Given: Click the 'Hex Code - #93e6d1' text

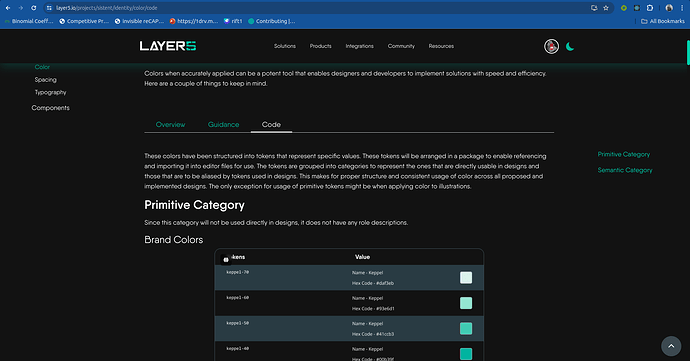Looking at the screenshot, I should [373, 309].
